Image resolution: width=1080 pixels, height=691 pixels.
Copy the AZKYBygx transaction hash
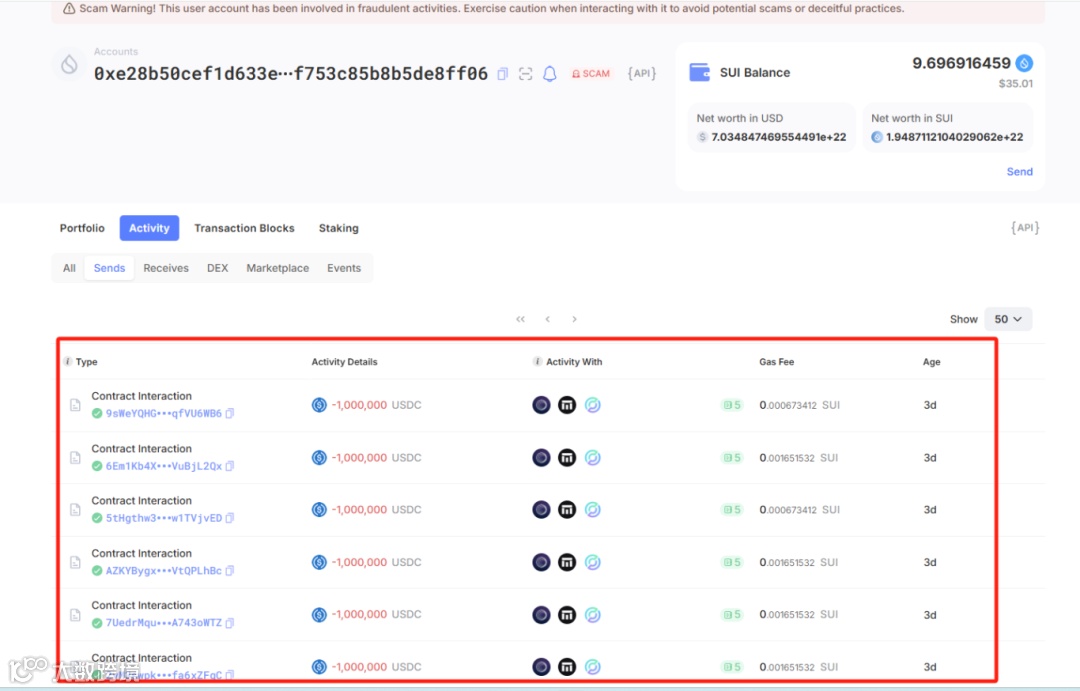[230, 570]
